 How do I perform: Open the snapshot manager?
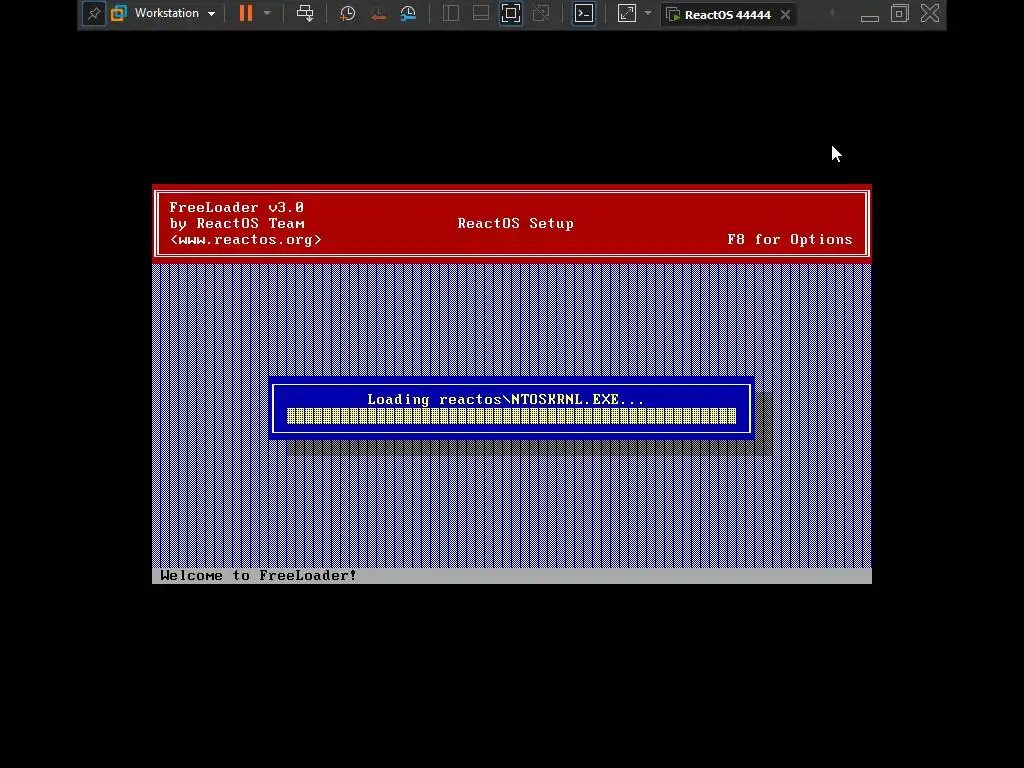[x=408, y=13]
